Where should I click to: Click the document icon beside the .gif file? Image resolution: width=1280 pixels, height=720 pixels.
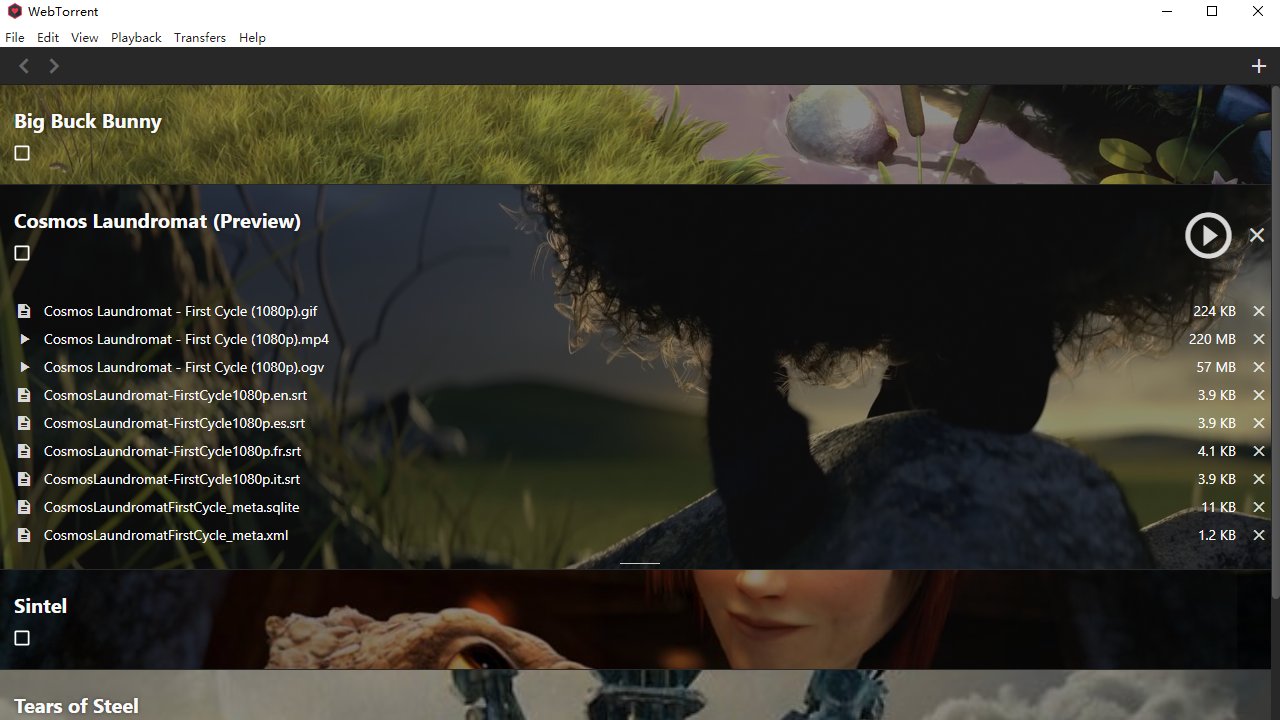24,311
